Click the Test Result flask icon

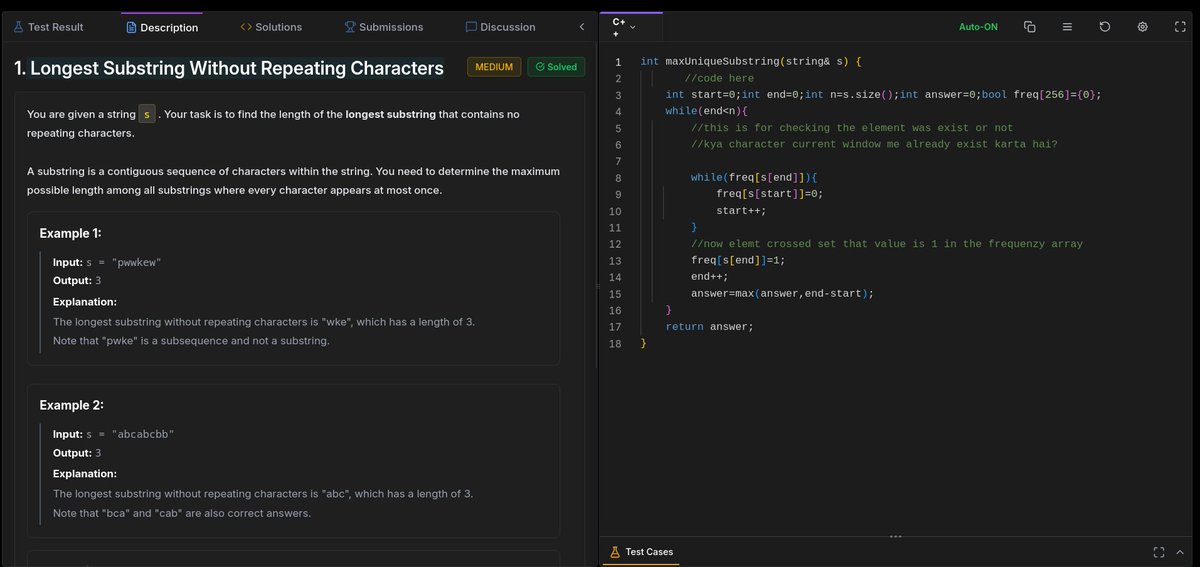(18, 27)
